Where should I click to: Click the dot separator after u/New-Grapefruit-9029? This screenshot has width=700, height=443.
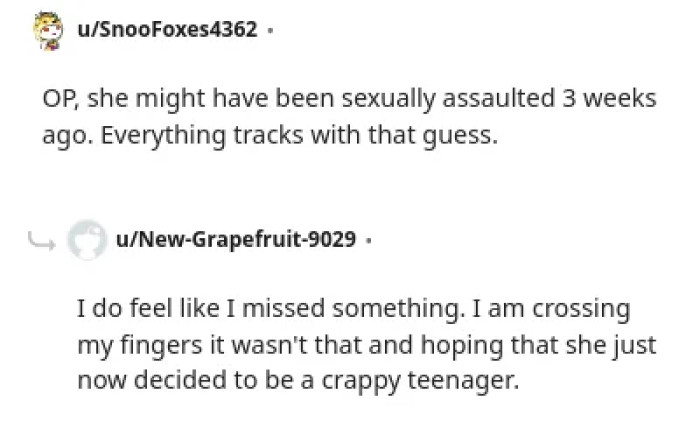pyautogui.click(x=369, y=241)
